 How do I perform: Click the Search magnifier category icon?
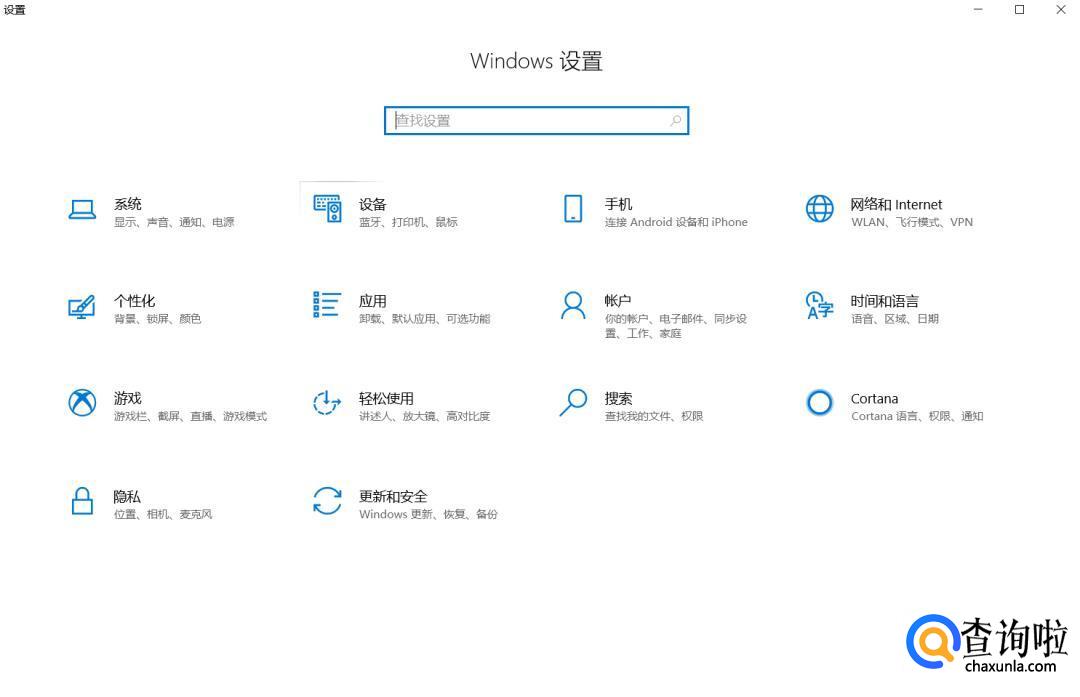tap(573, 403)
